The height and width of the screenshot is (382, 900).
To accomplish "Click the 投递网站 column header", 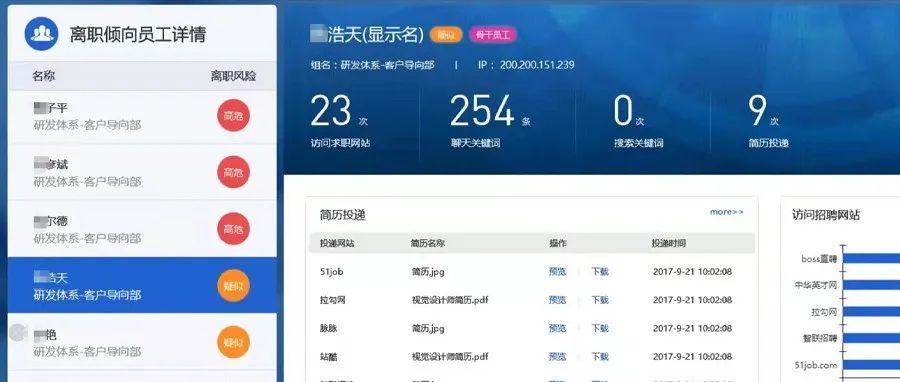I will [x=337, y=243].
